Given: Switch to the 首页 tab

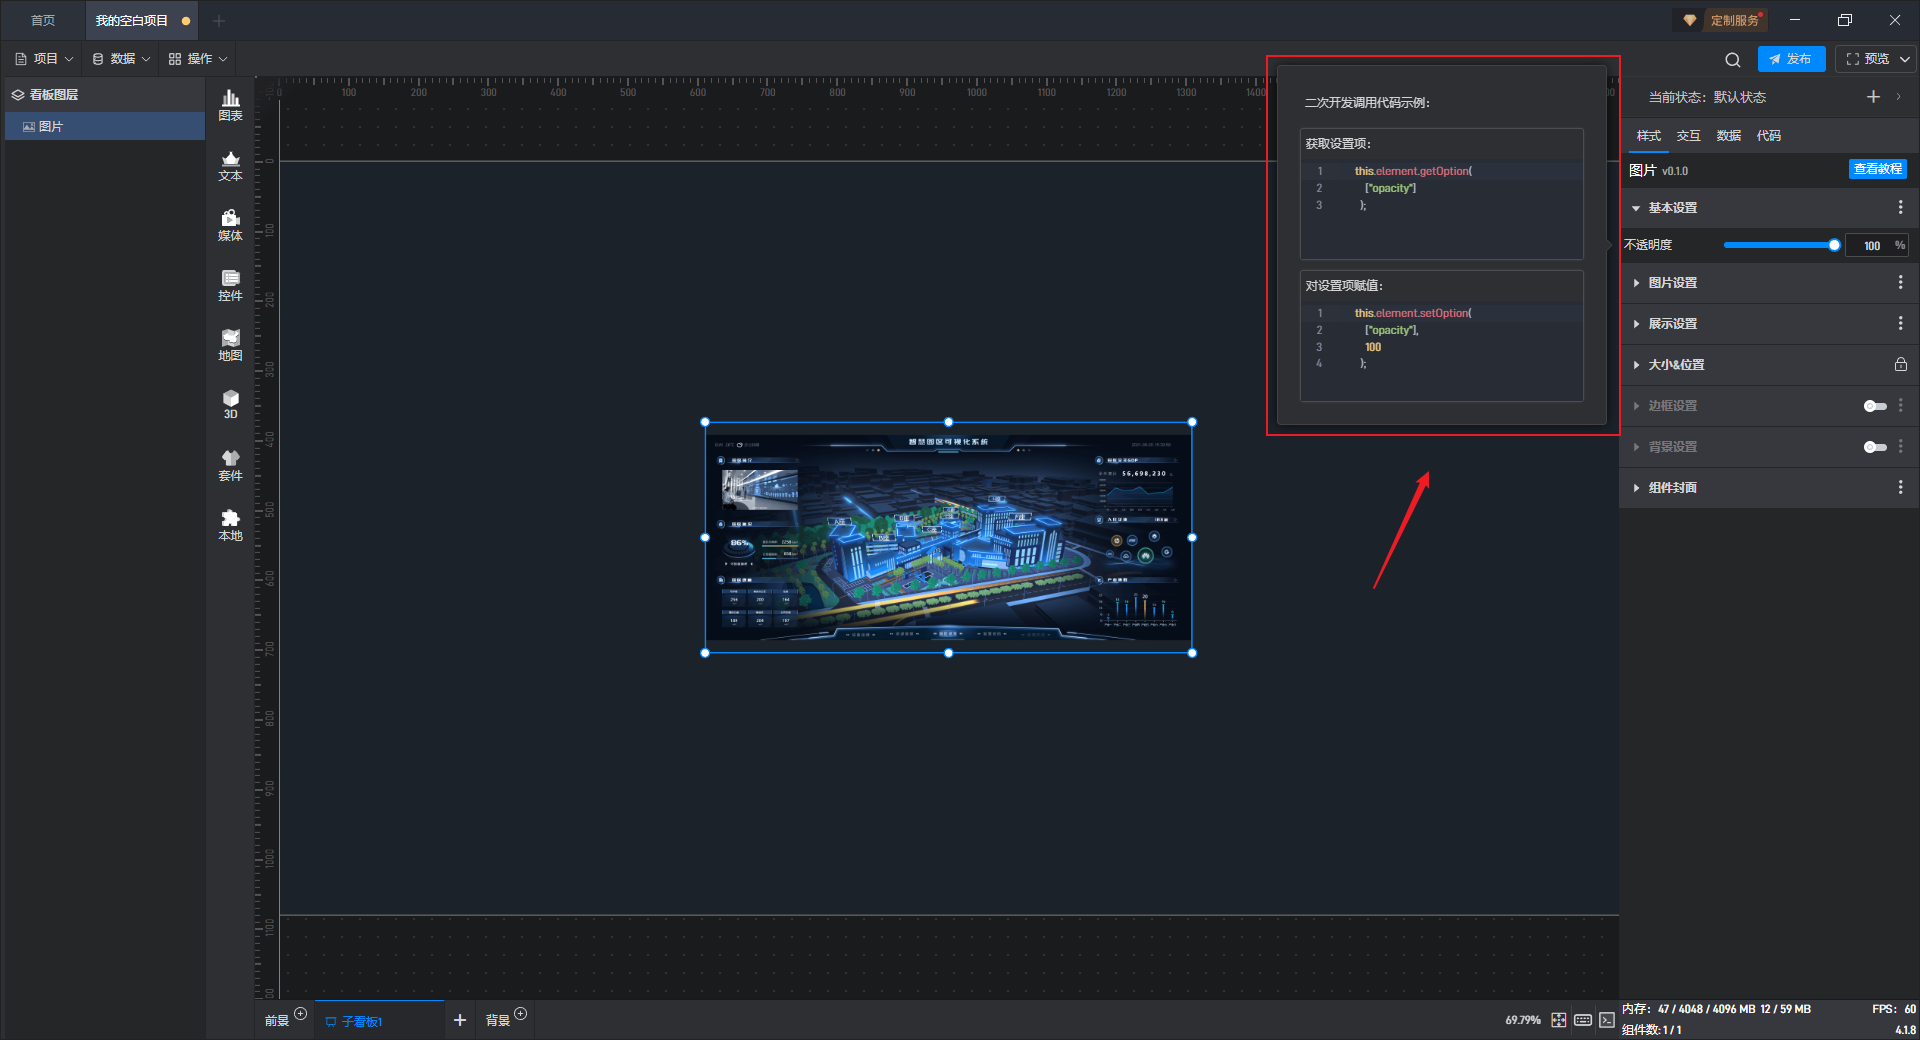Looking at the screenshot, I should (43, 20).
